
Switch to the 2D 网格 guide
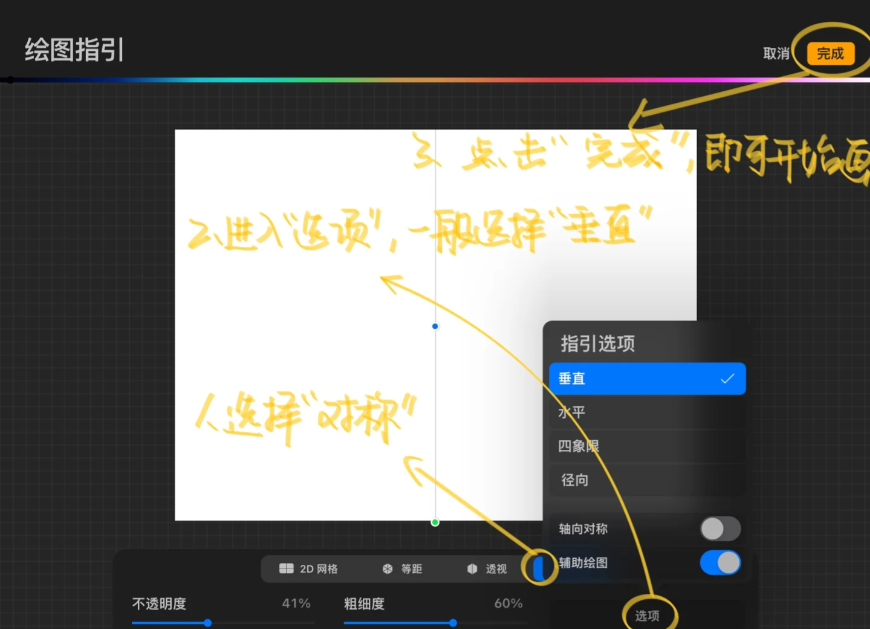point(308,569)
